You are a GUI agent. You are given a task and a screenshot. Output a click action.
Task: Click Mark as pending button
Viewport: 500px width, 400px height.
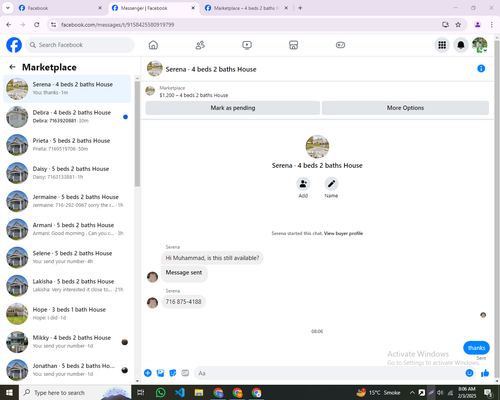[233, 108]
